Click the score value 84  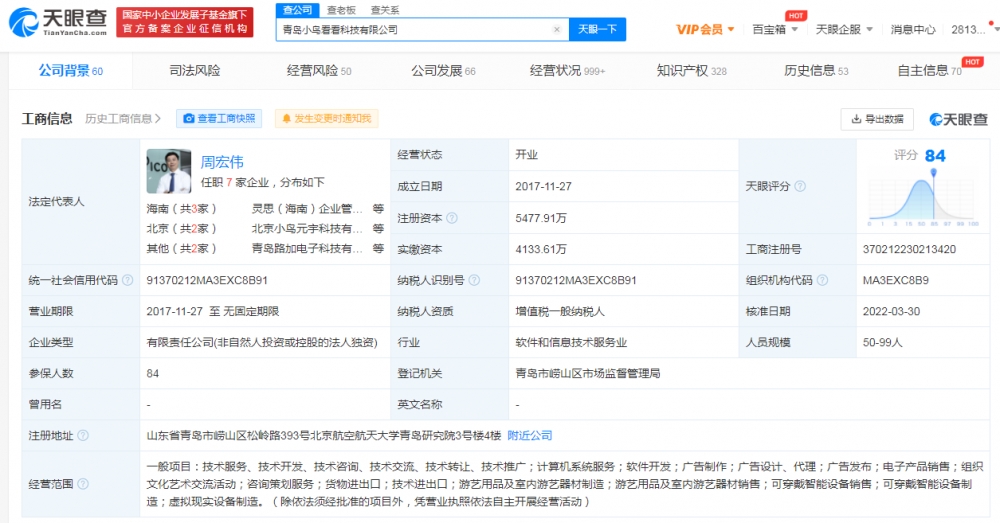(935, 156)
